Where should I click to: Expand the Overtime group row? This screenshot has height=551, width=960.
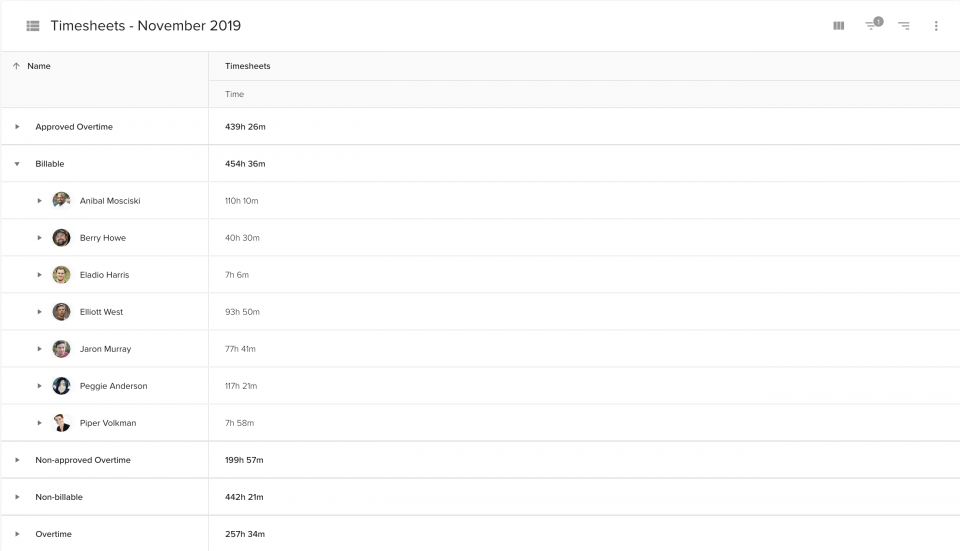tap(17, 534)
